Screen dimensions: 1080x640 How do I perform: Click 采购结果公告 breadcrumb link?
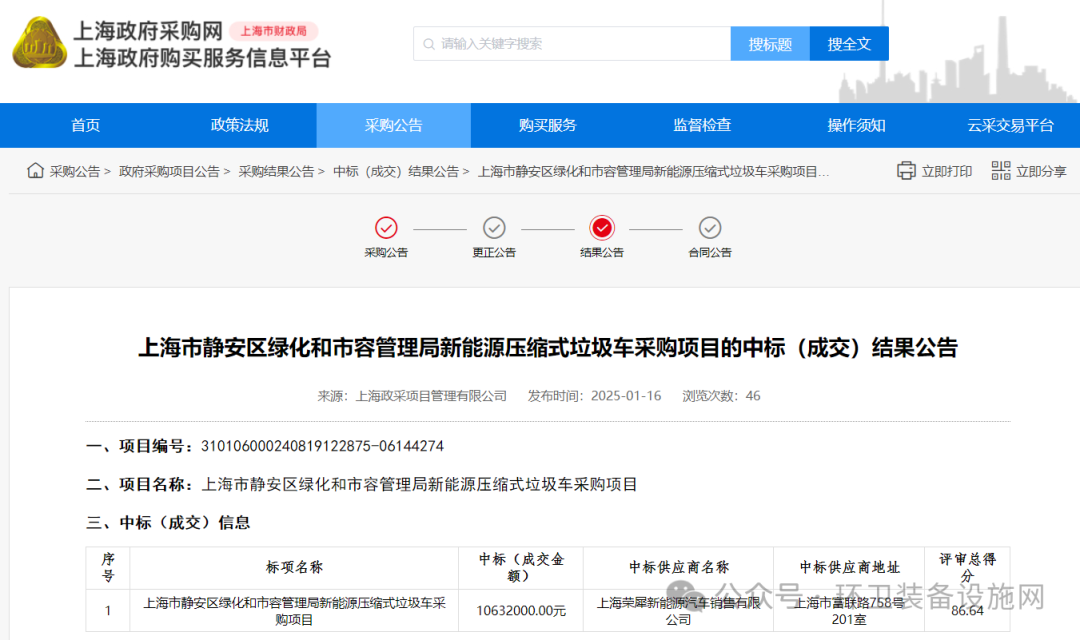coord(276,172)
